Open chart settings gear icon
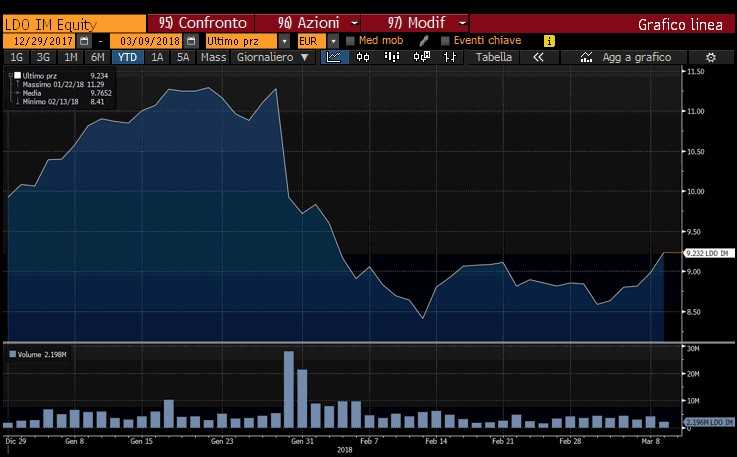Viewport: 737px width, 457px height. point(711,57)
